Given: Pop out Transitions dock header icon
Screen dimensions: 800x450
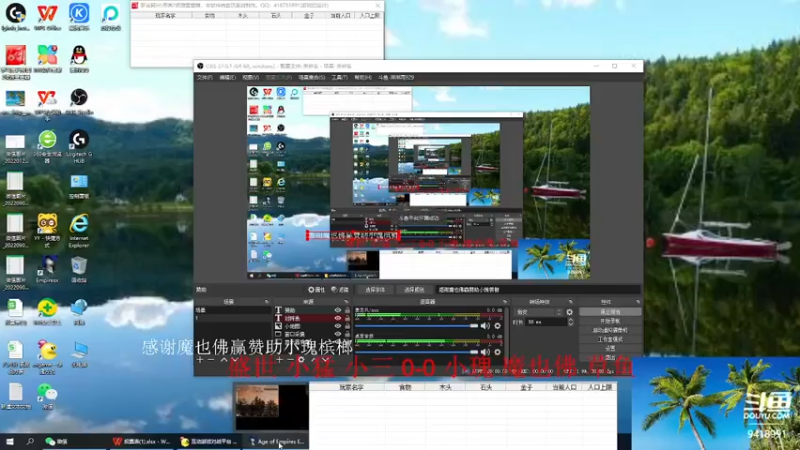Looking at the screenshot, I should pyautogui.click(x=570, y=302).
